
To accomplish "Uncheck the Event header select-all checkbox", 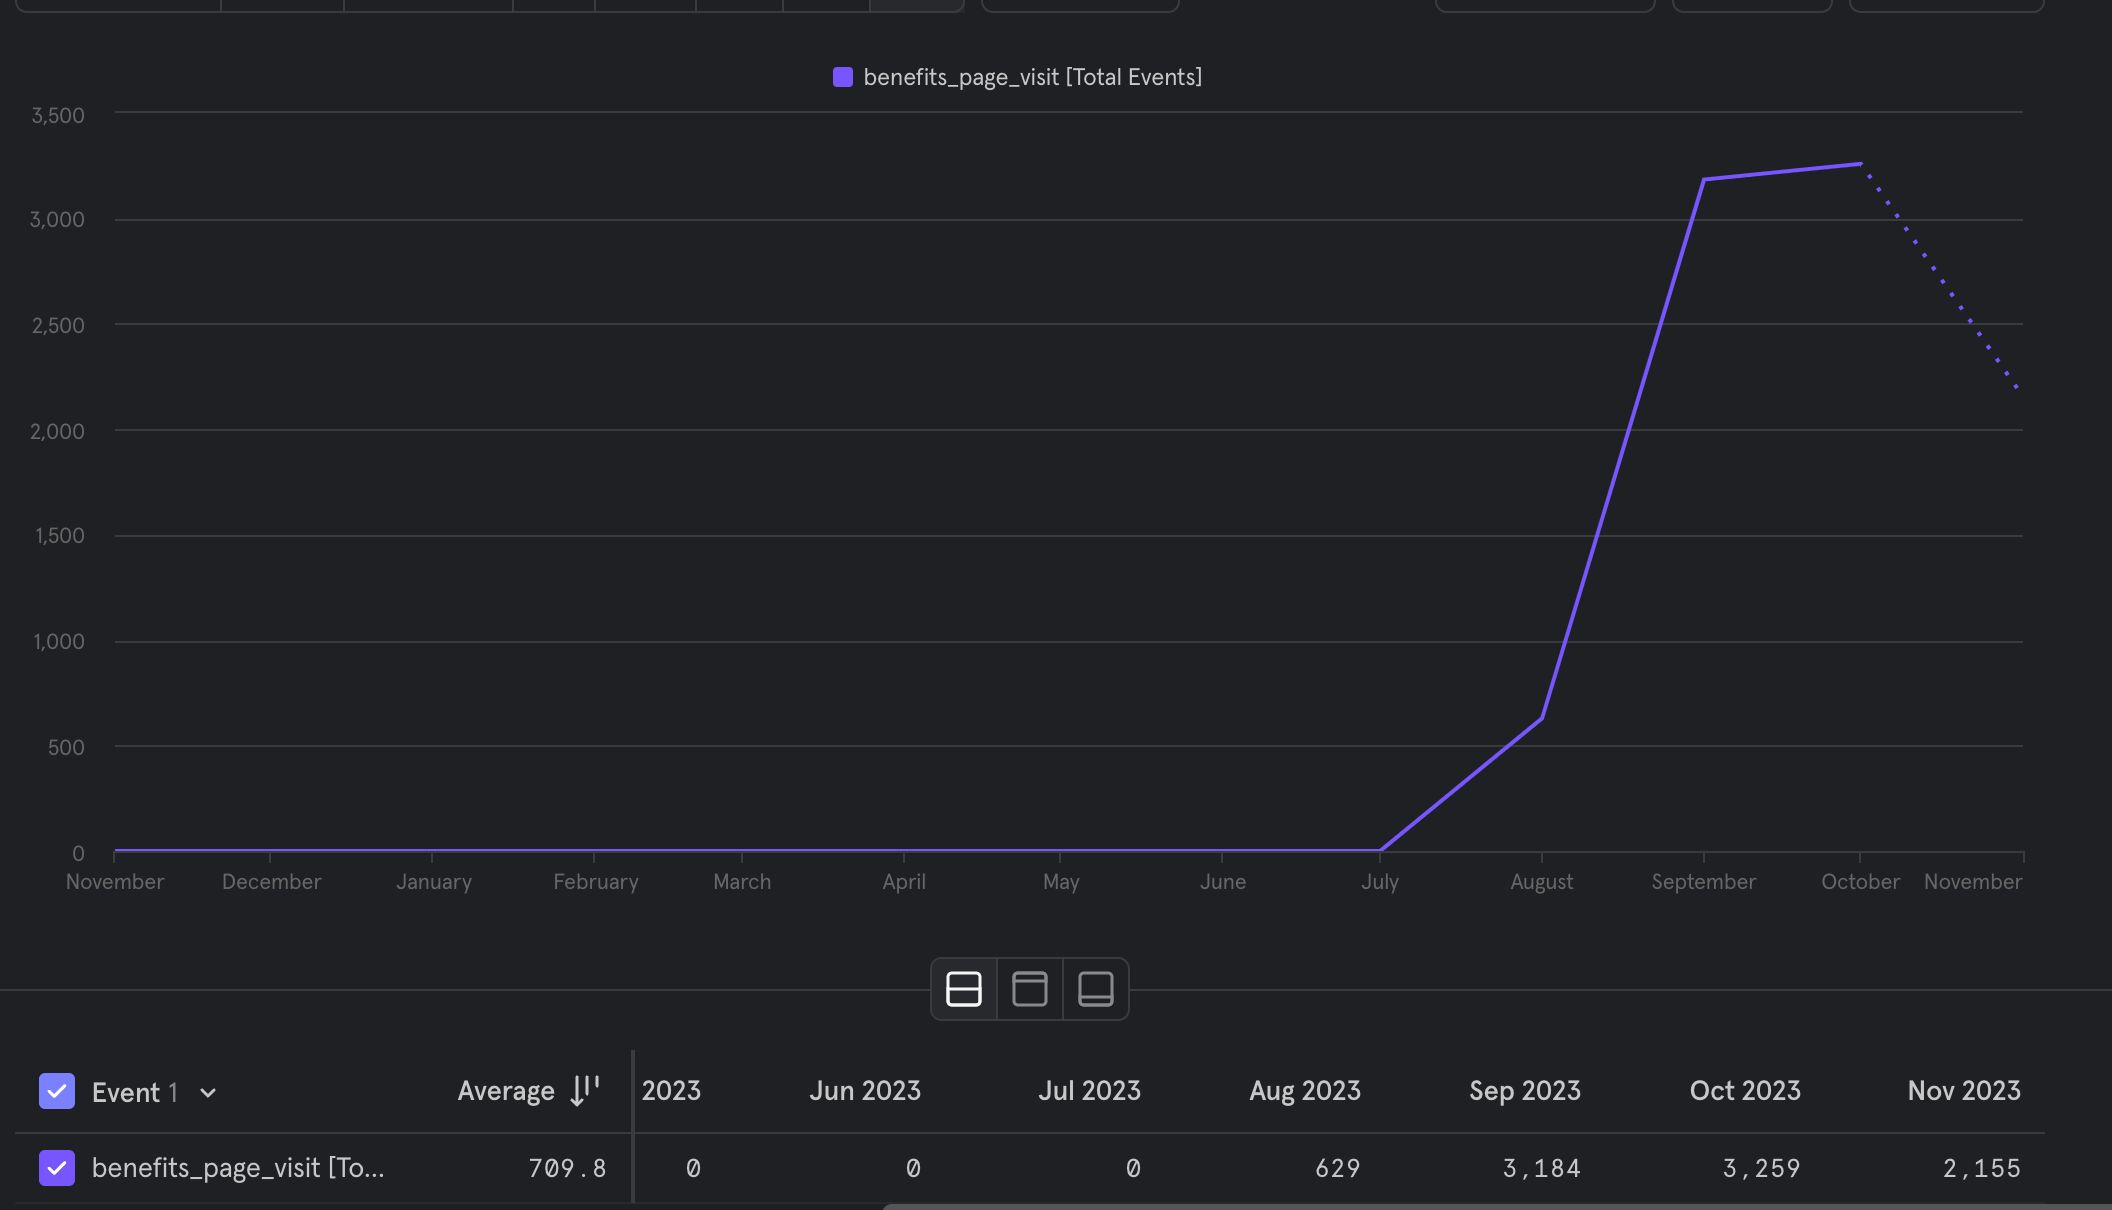I will pyautogui.click(x=57, y=1091).
